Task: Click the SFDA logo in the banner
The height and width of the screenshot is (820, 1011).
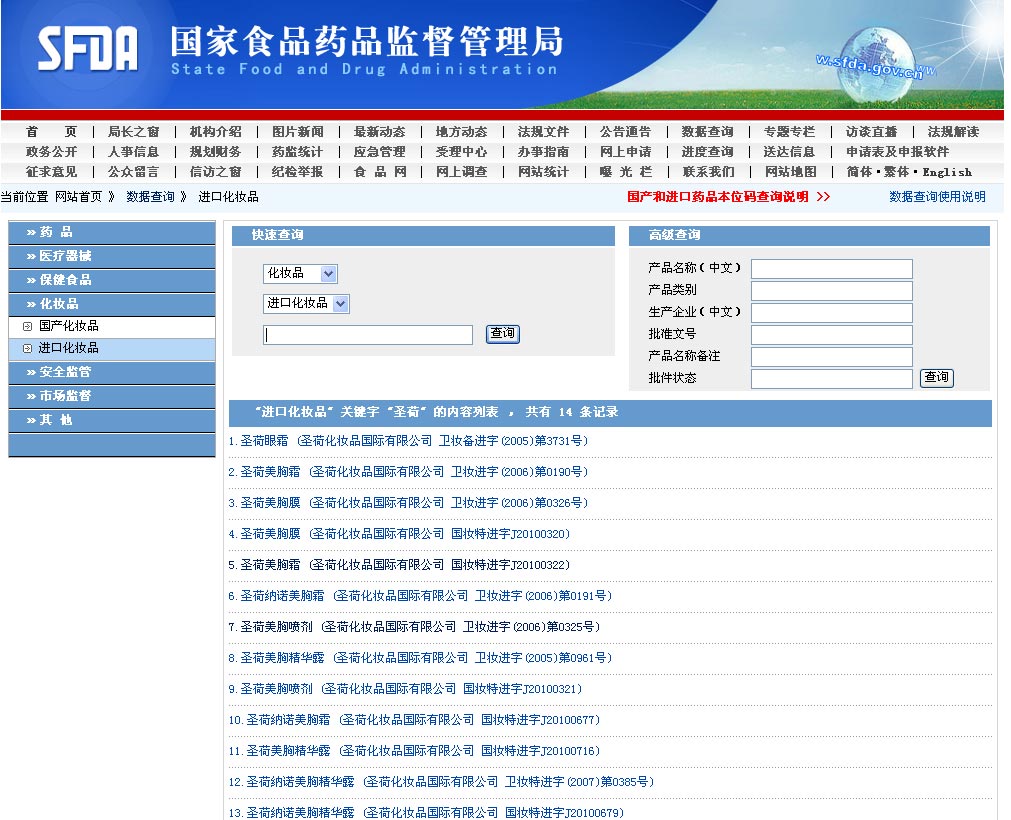Action: click(x=88, y=48)
